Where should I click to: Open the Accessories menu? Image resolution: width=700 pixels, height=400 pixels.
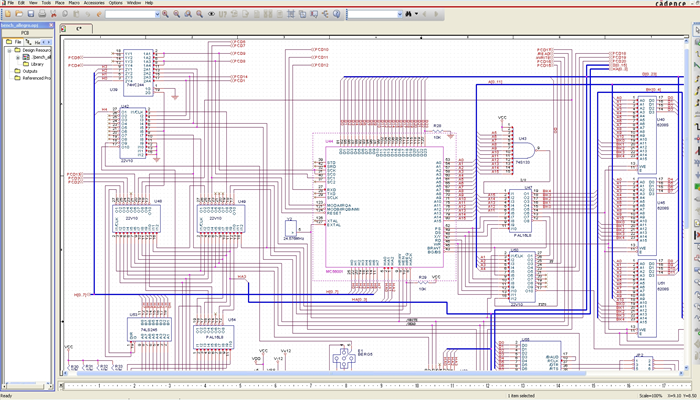coord(94,3)
